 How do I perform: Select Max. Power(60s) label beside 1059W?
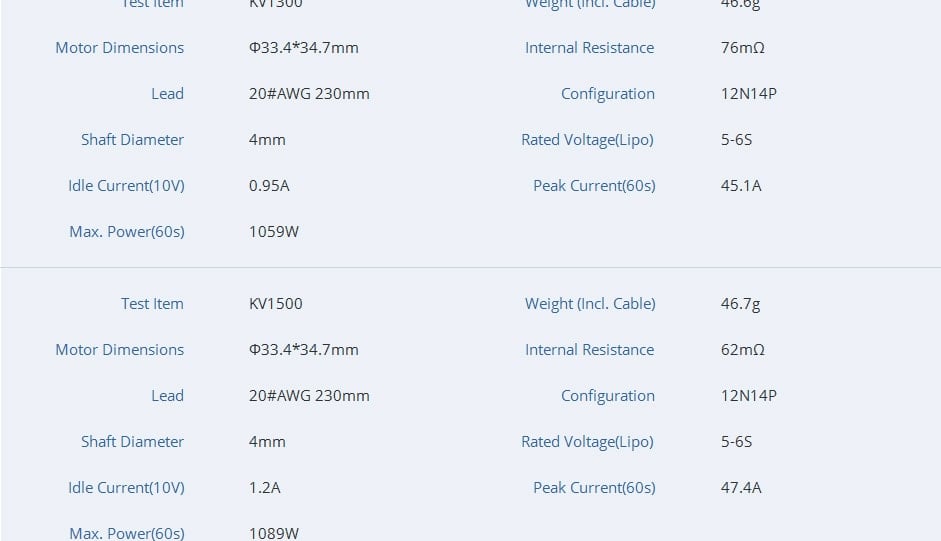[x=127, y=232]
